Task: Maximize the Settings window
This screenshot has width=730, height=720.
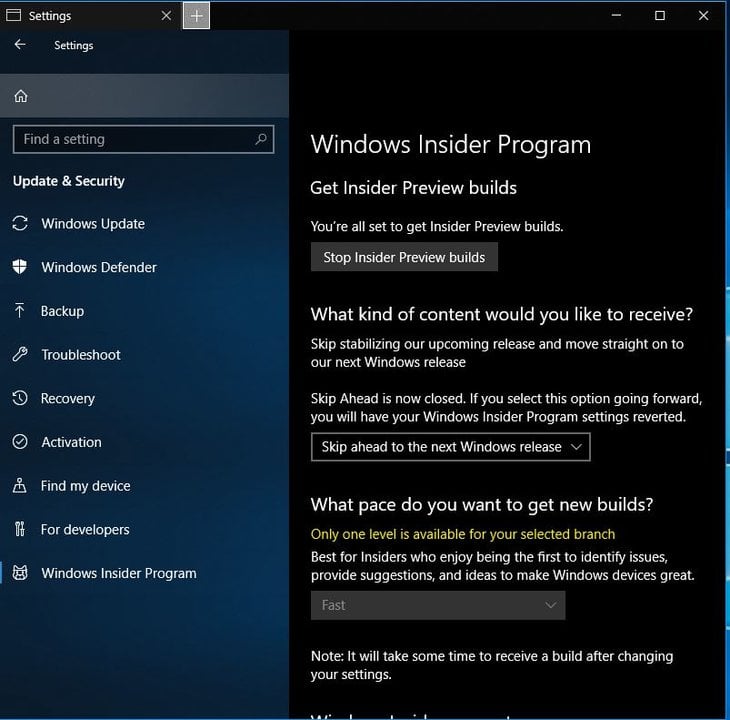Action: coord(660,15)
